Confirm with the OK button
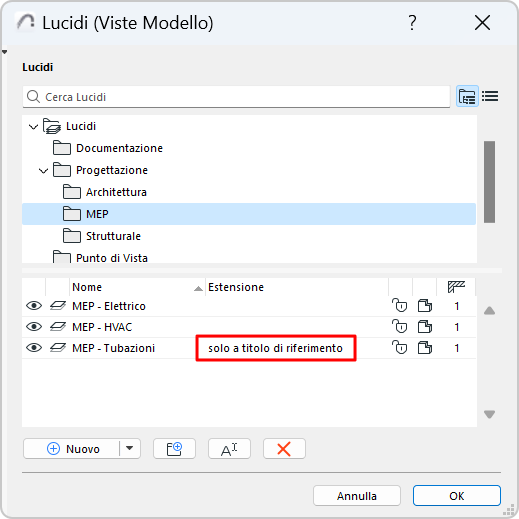Viewport: 519px width, 519px height. click(457, 496)
